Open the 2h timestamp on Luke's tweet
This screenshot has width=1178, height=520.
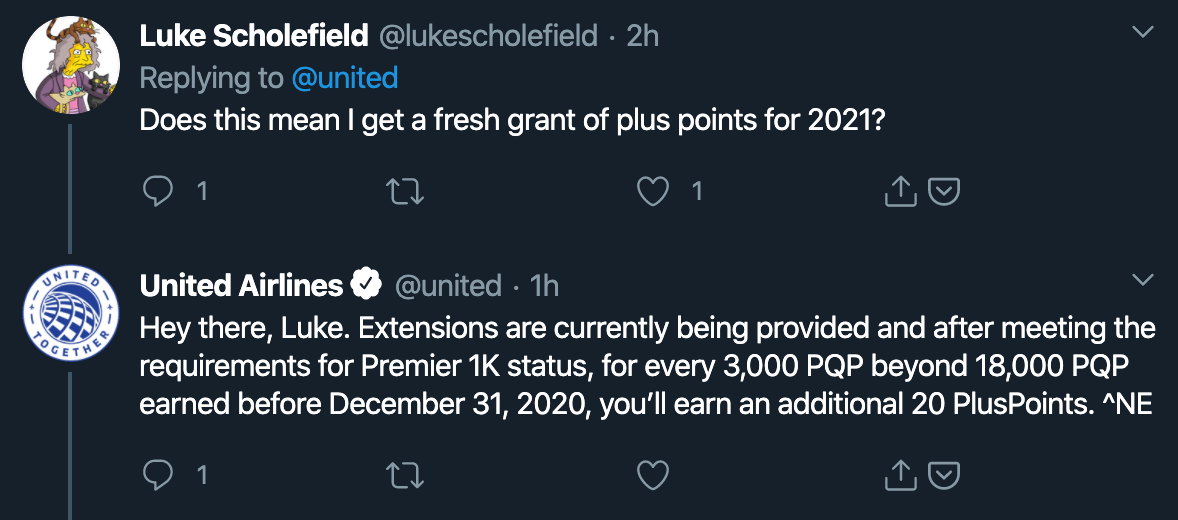coord(643,36)
